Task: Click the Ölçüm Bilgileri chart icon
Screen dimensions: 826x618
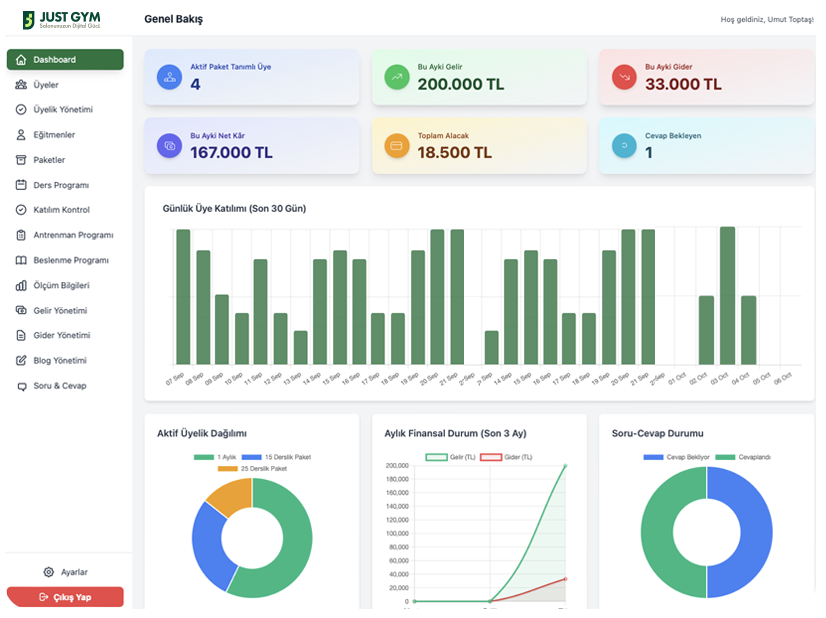Action: click(21, 285)
